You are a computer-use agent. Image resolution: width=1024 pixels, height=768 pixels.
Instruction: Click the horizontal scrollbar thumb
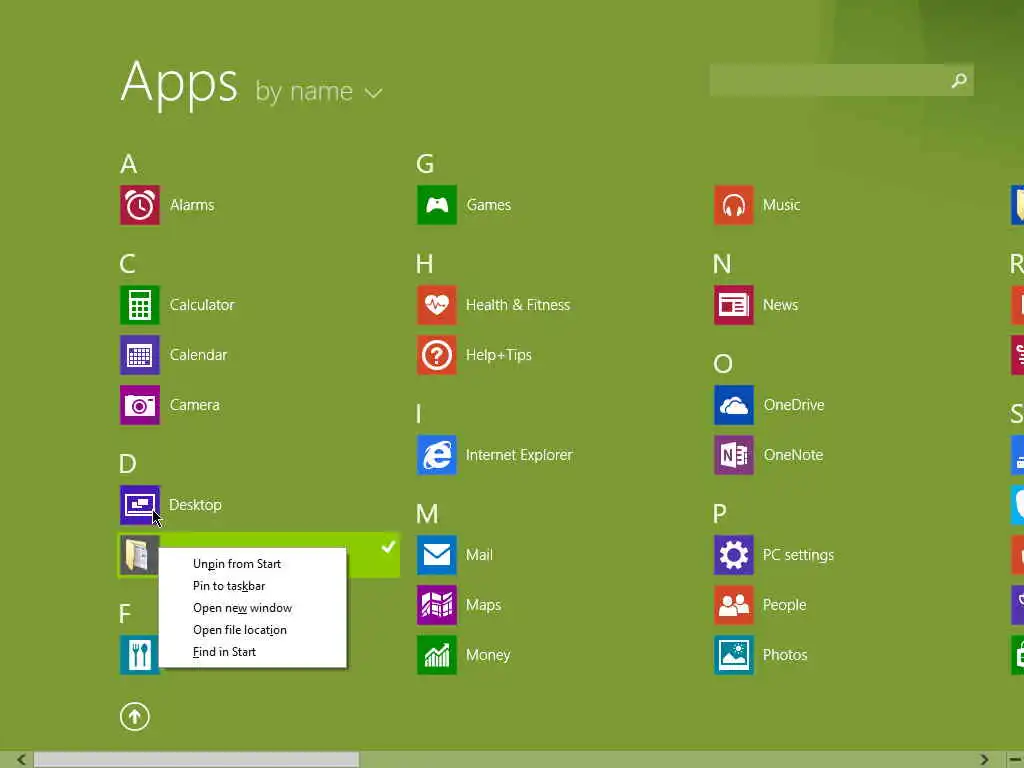(196, 760)
